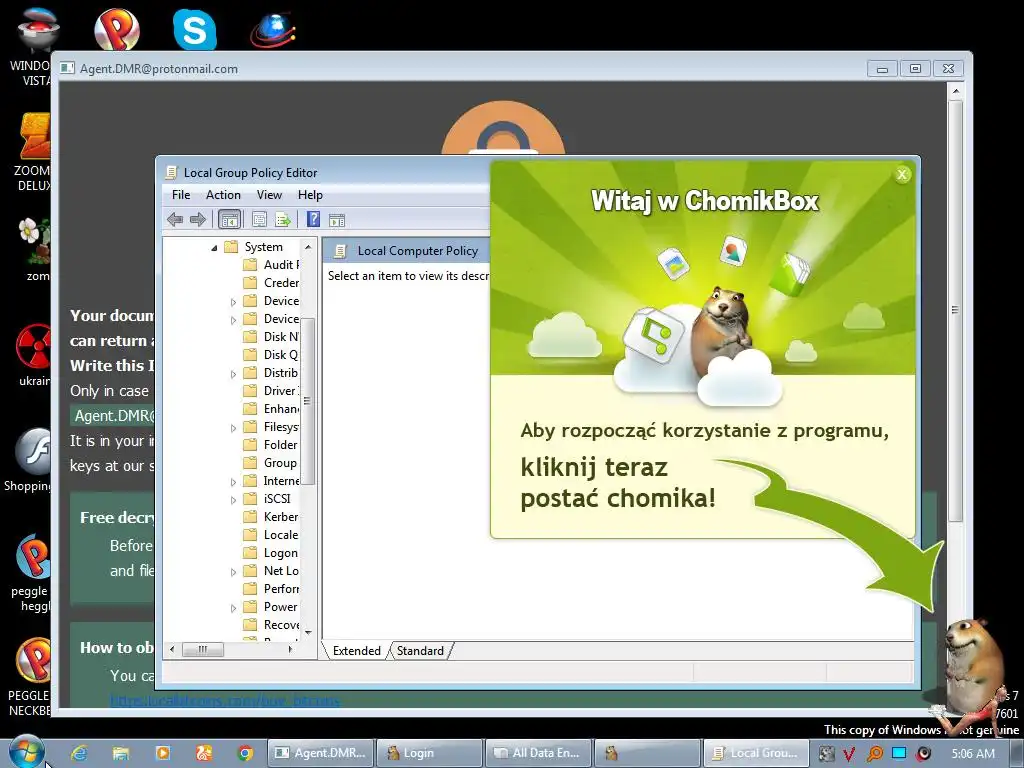Click the tree's horizontal scrollbar thumb

[x=202, y=649]
